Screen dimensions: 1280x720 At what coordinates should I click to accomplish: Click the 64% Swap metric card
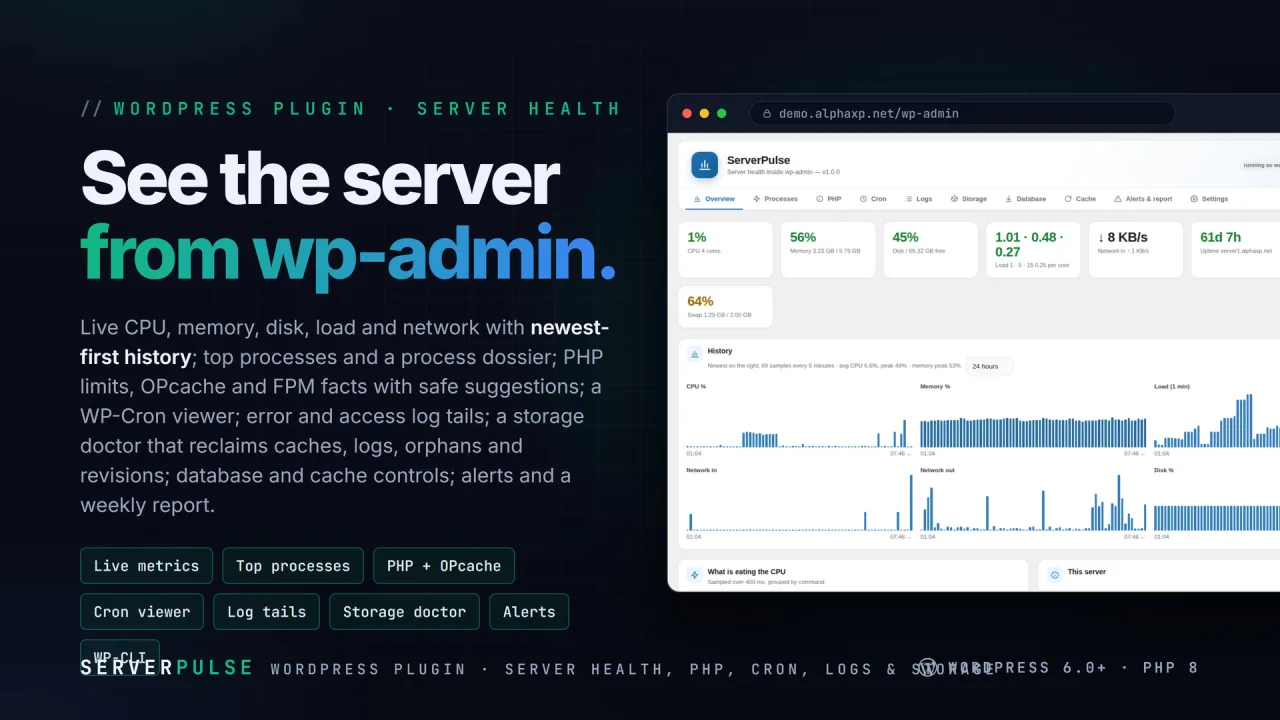click(x=725, y=306)
